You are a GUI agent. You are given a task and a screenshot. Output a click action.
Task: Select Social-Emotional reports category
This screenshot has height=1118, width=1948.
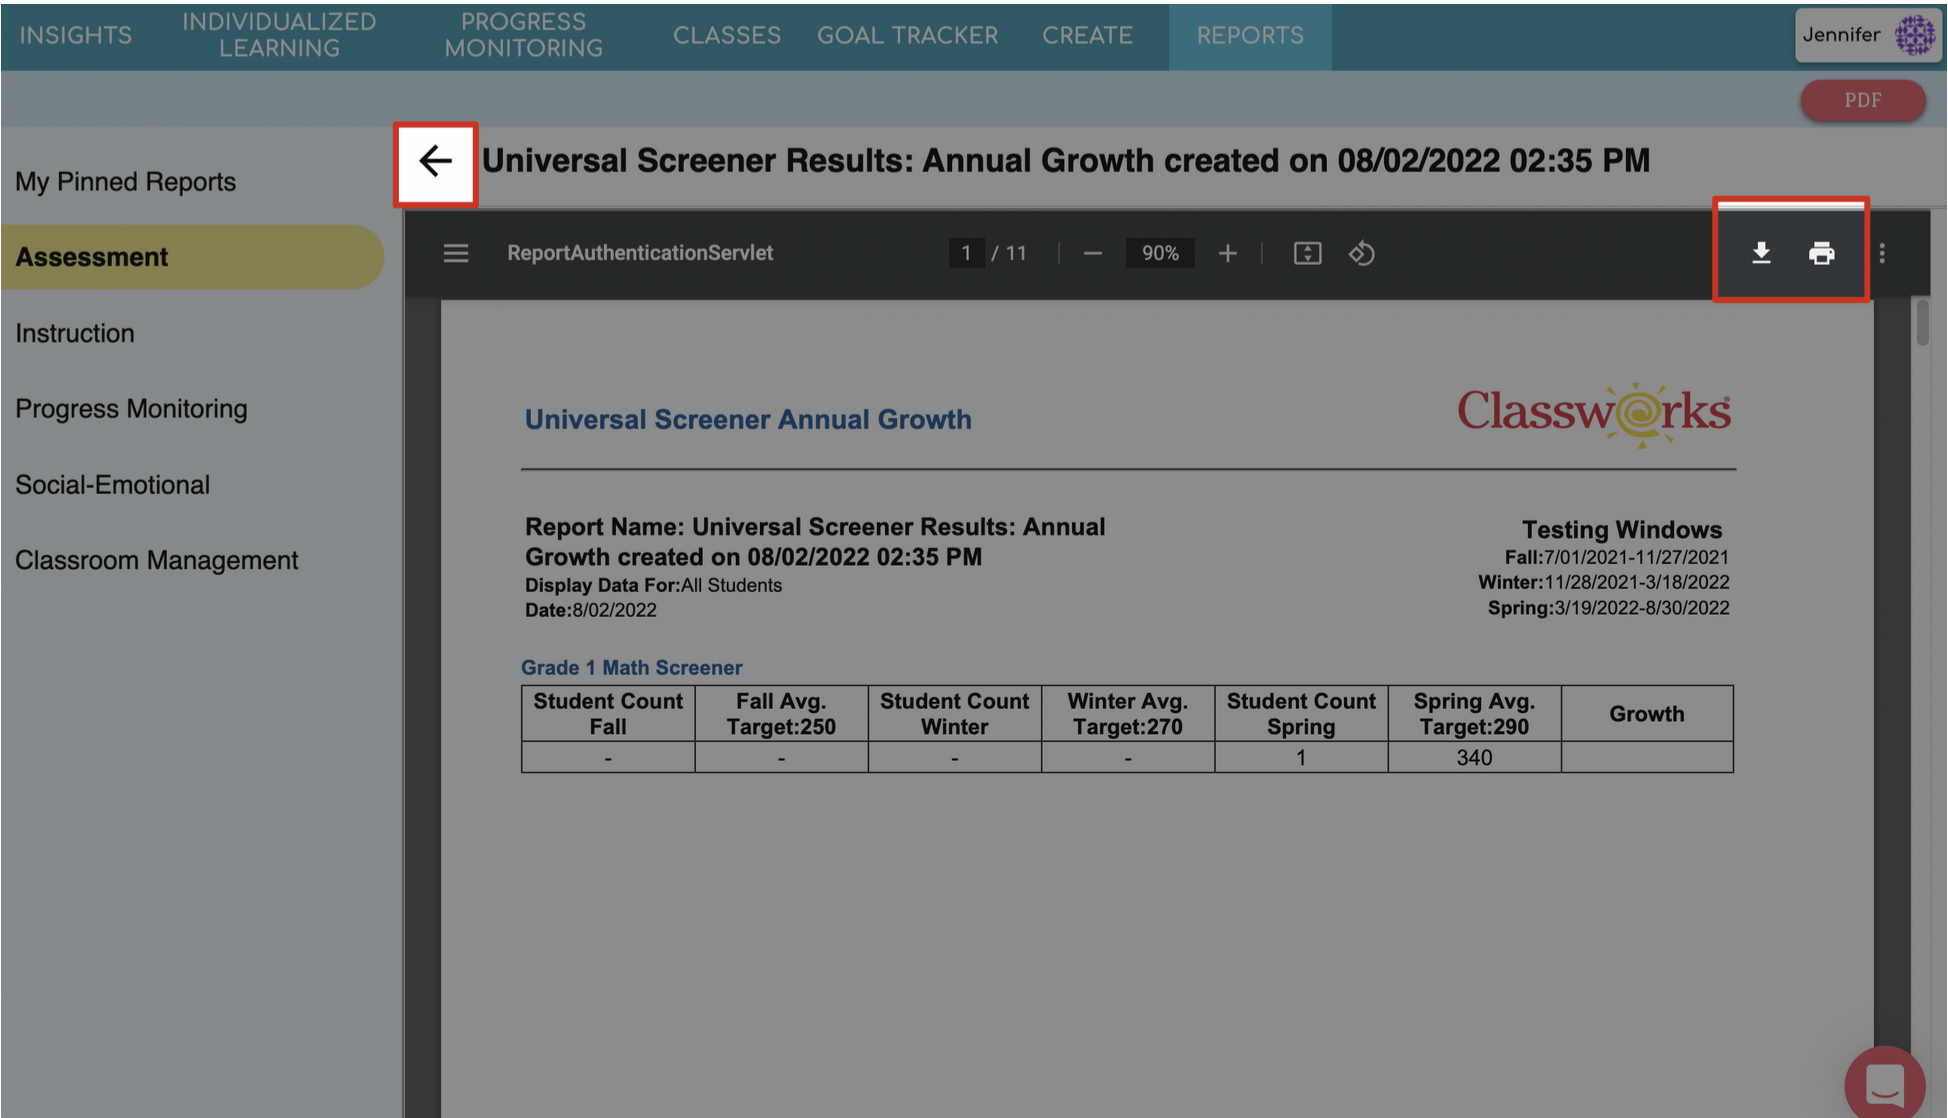pos(113,485)
